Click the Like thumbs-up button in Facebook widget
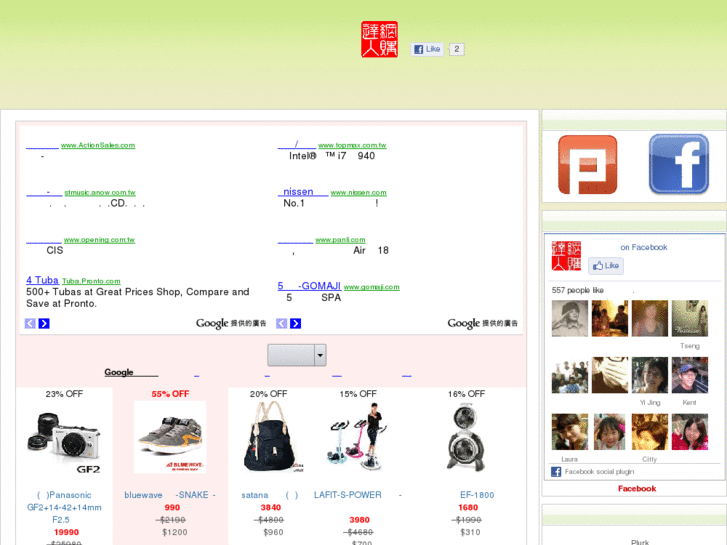The height and width of the screenshot is (545, 727). pos(606,266)
